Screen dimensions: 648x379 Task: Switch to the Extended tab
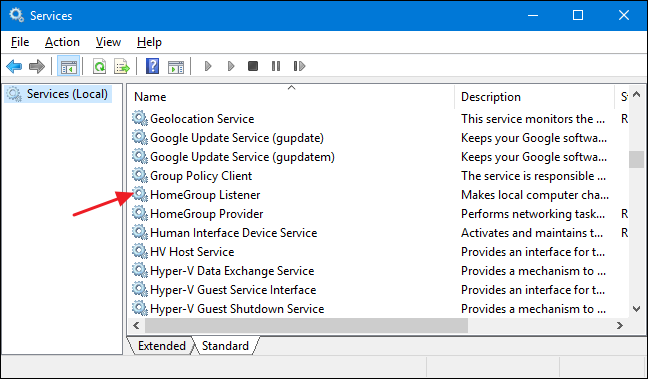[x=162, y=346]
